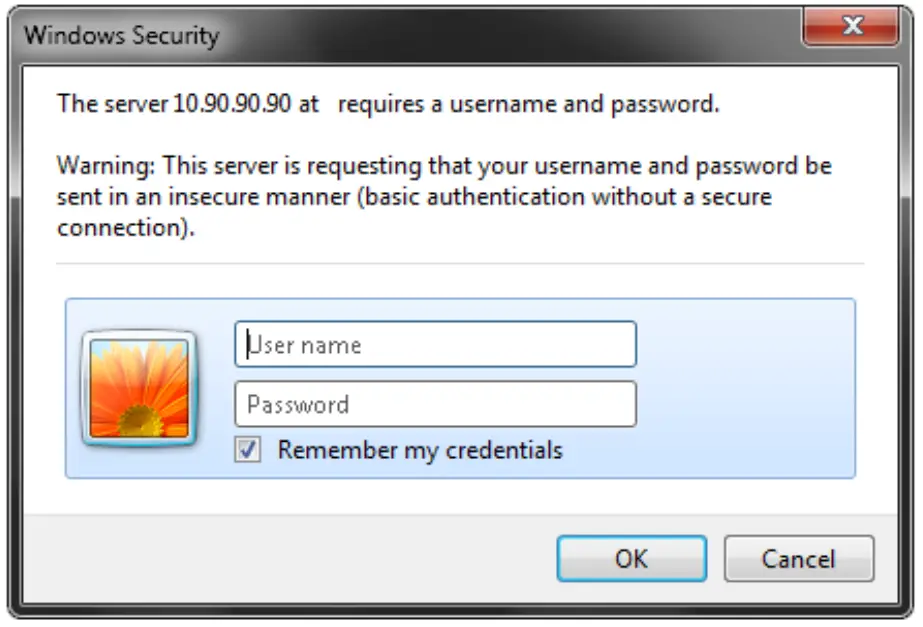The height and width of the screenshot is (627, 923).
Task: Click the empty title bar area beside the title
Action: coord(500,36)
